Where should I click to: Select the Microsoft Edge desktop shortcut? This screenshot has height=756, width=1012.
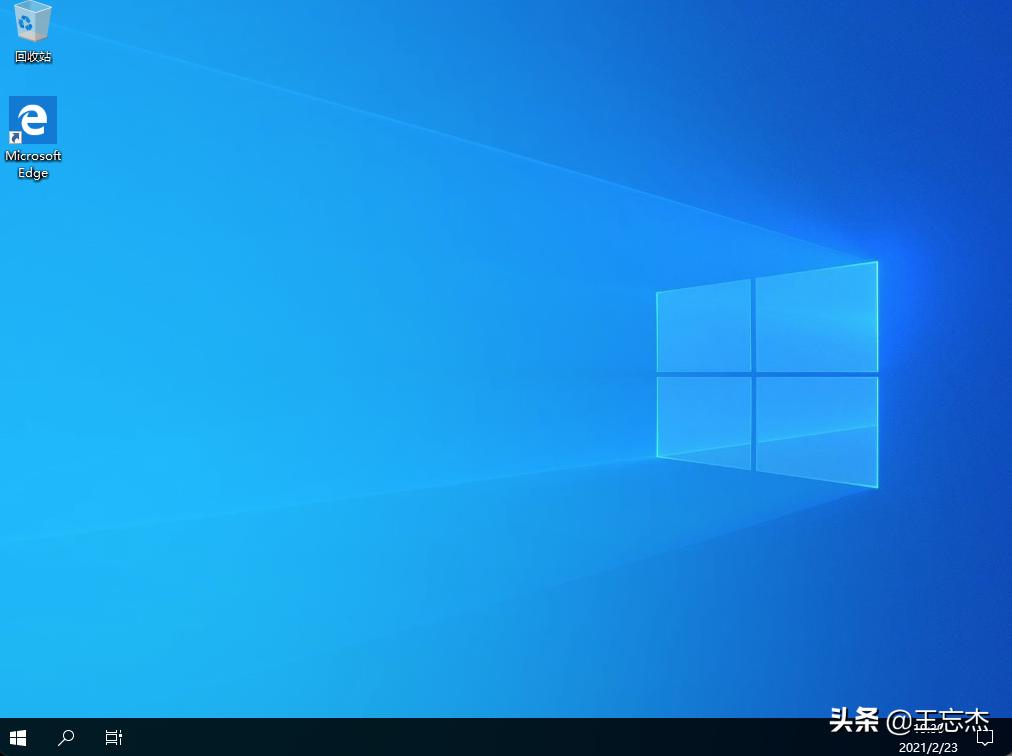pos(33,138)
